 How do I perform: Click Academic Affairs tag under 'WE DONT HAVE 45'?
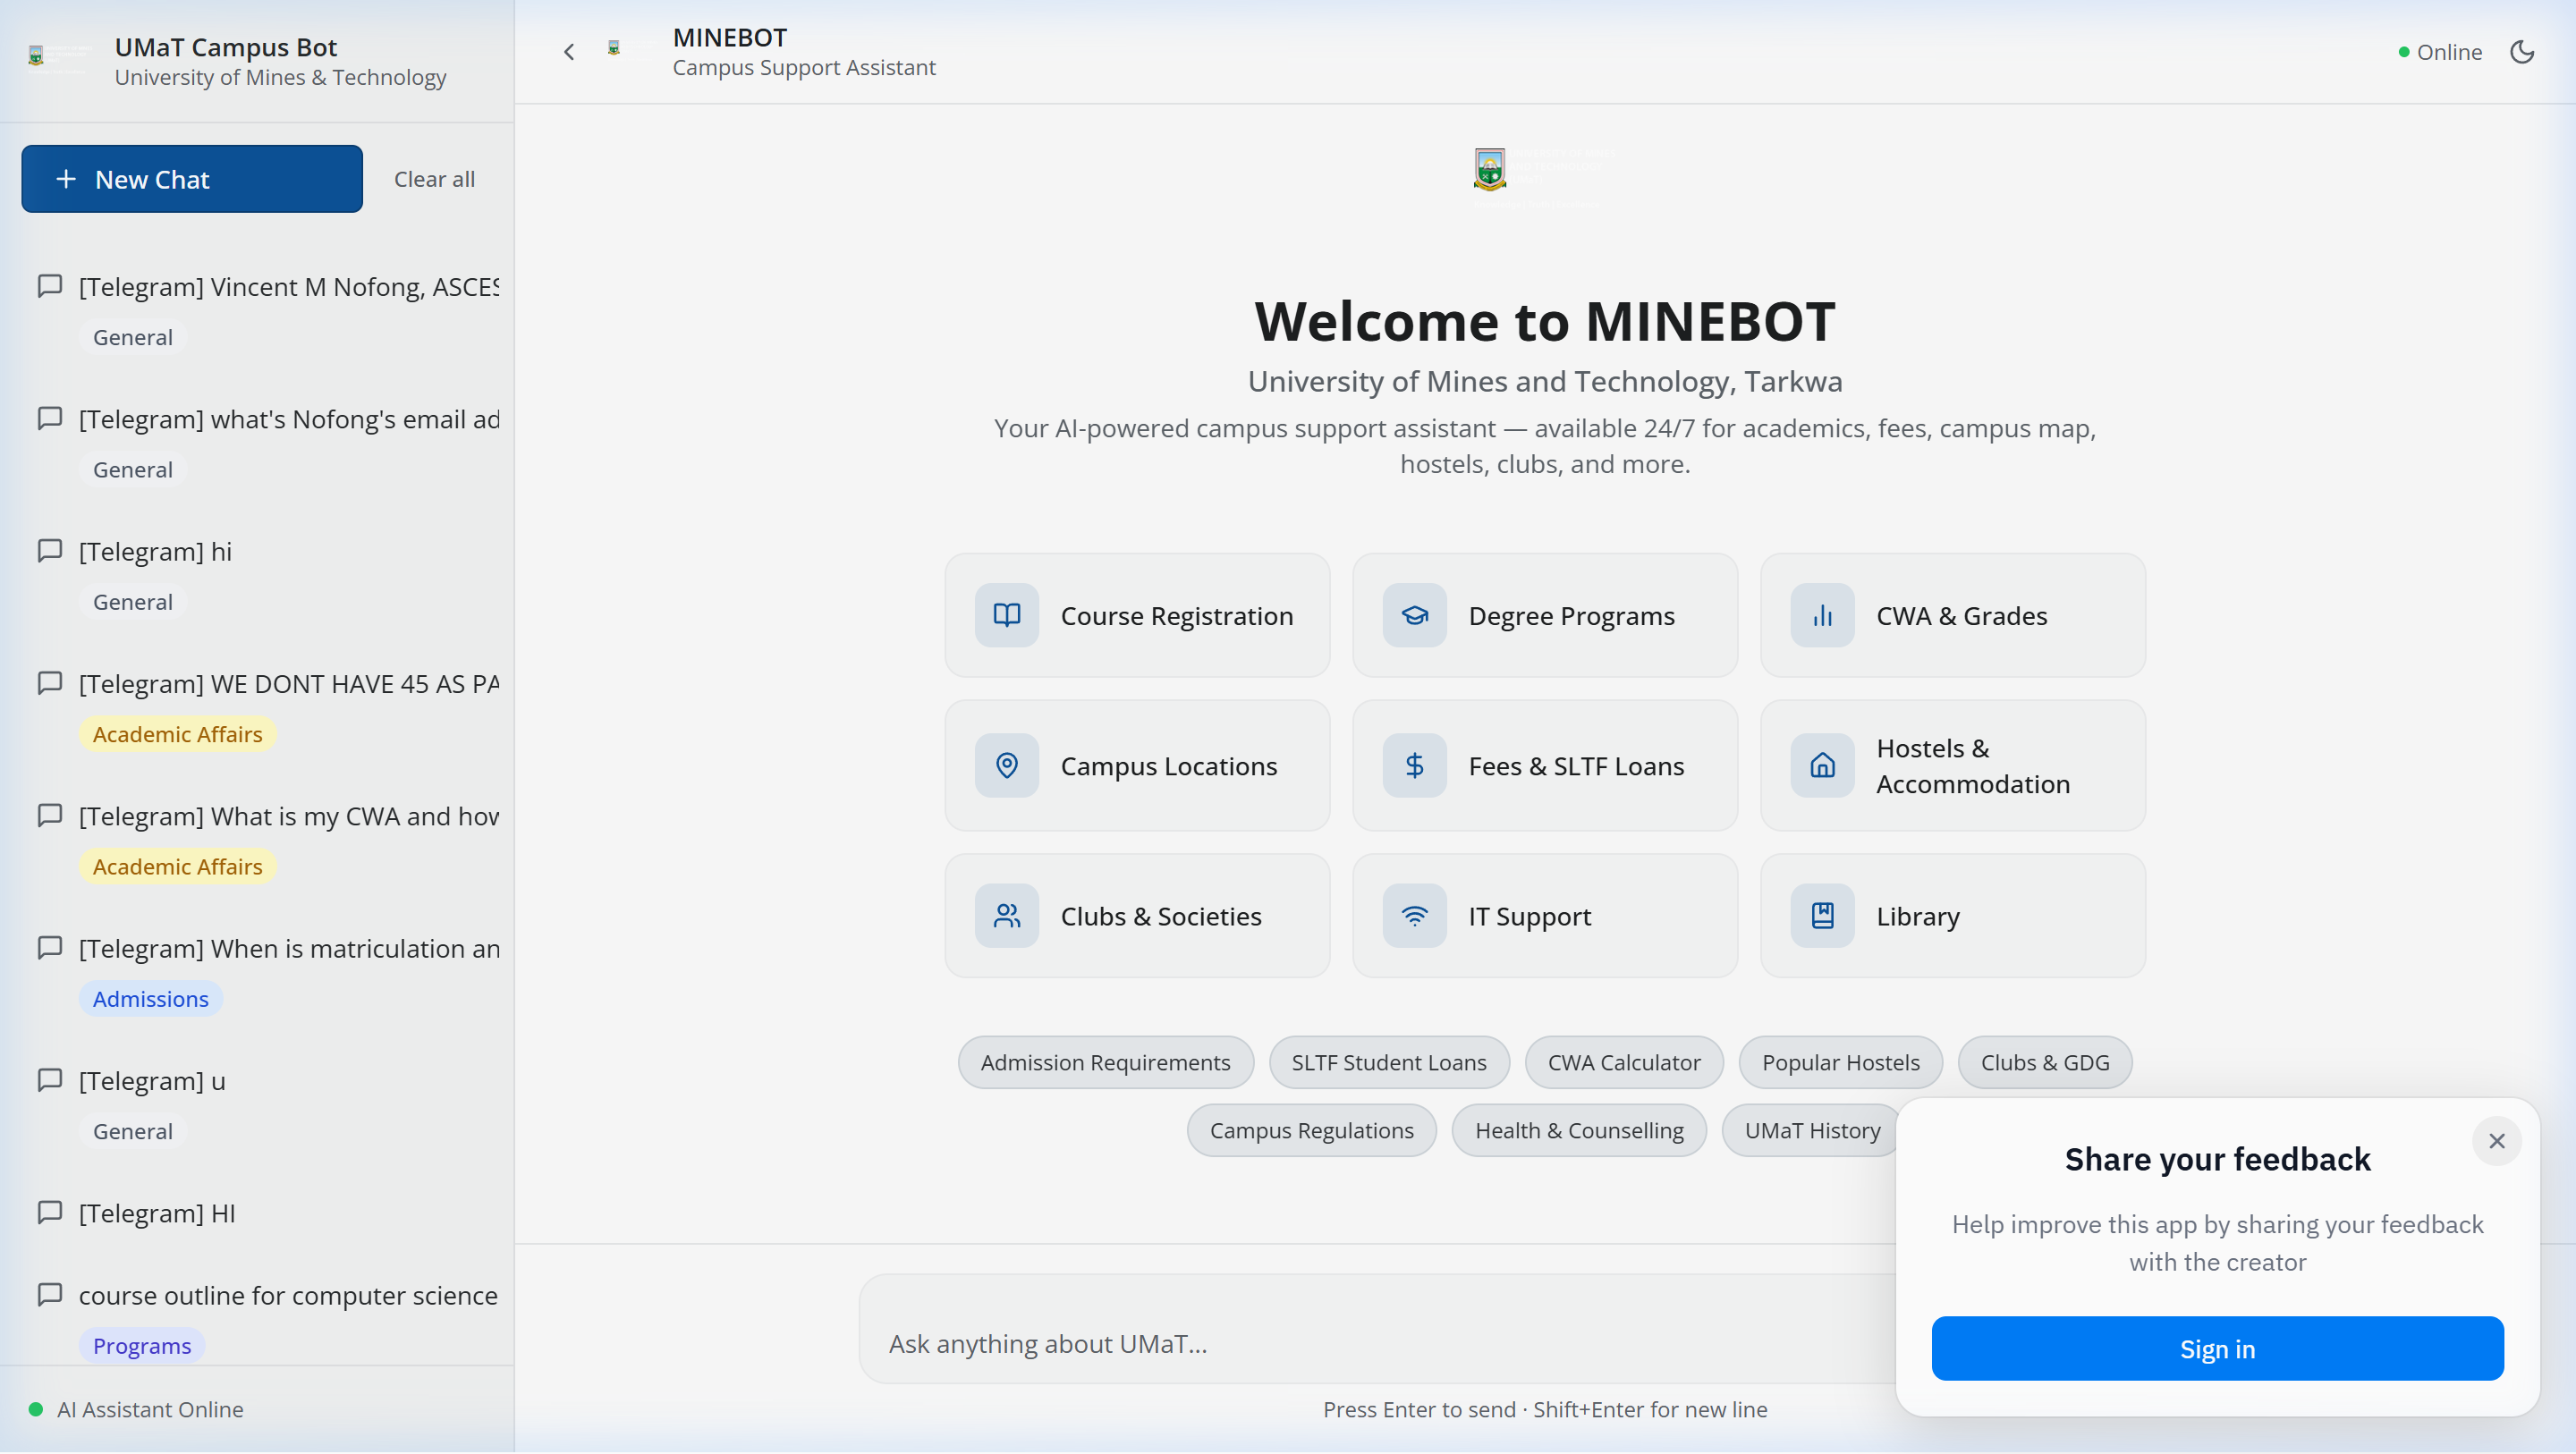[x=178, y=733]
